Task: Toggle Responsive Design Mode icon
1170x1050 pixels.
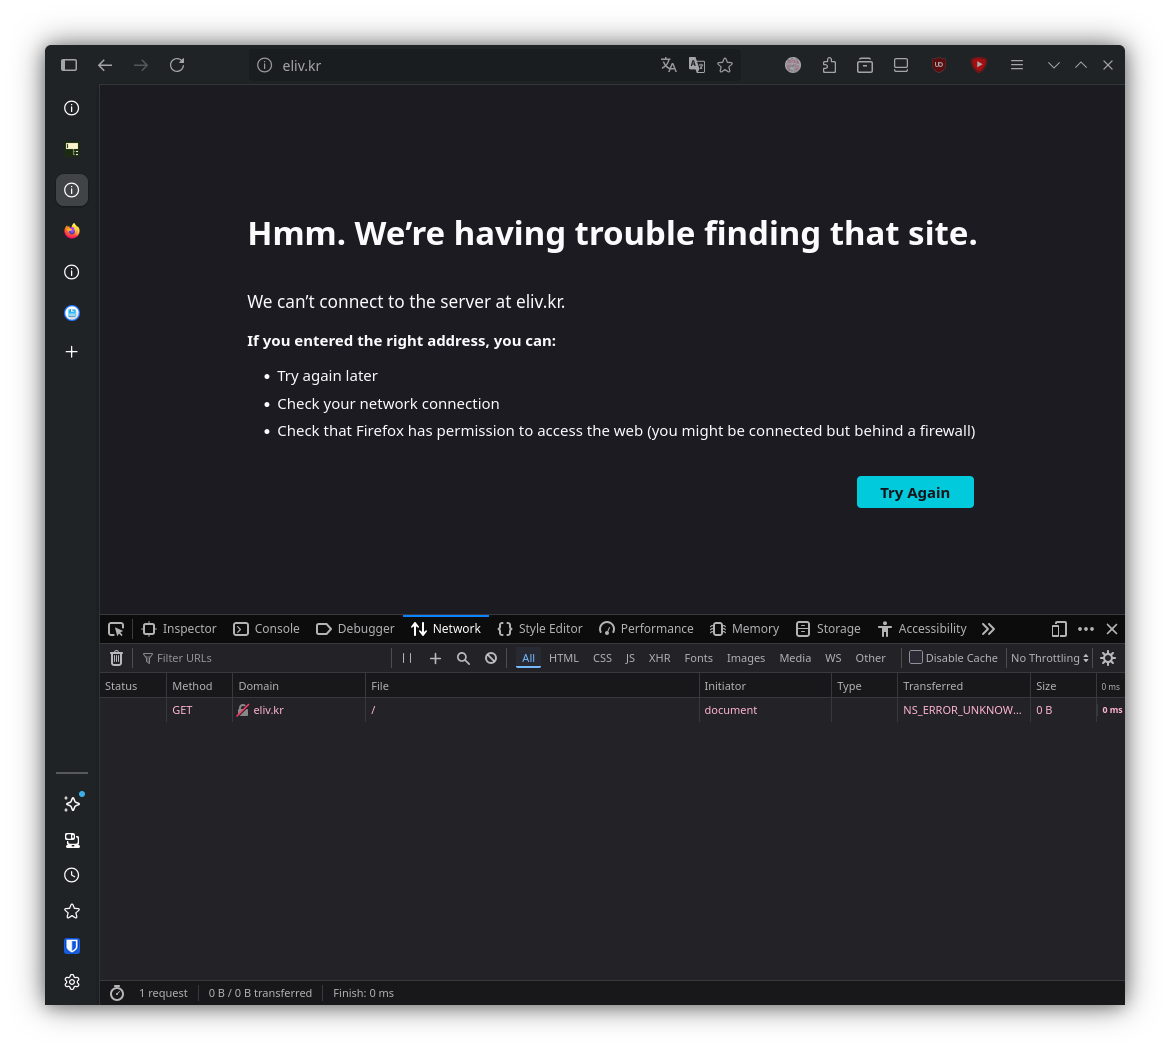Action: point(1059,629)
